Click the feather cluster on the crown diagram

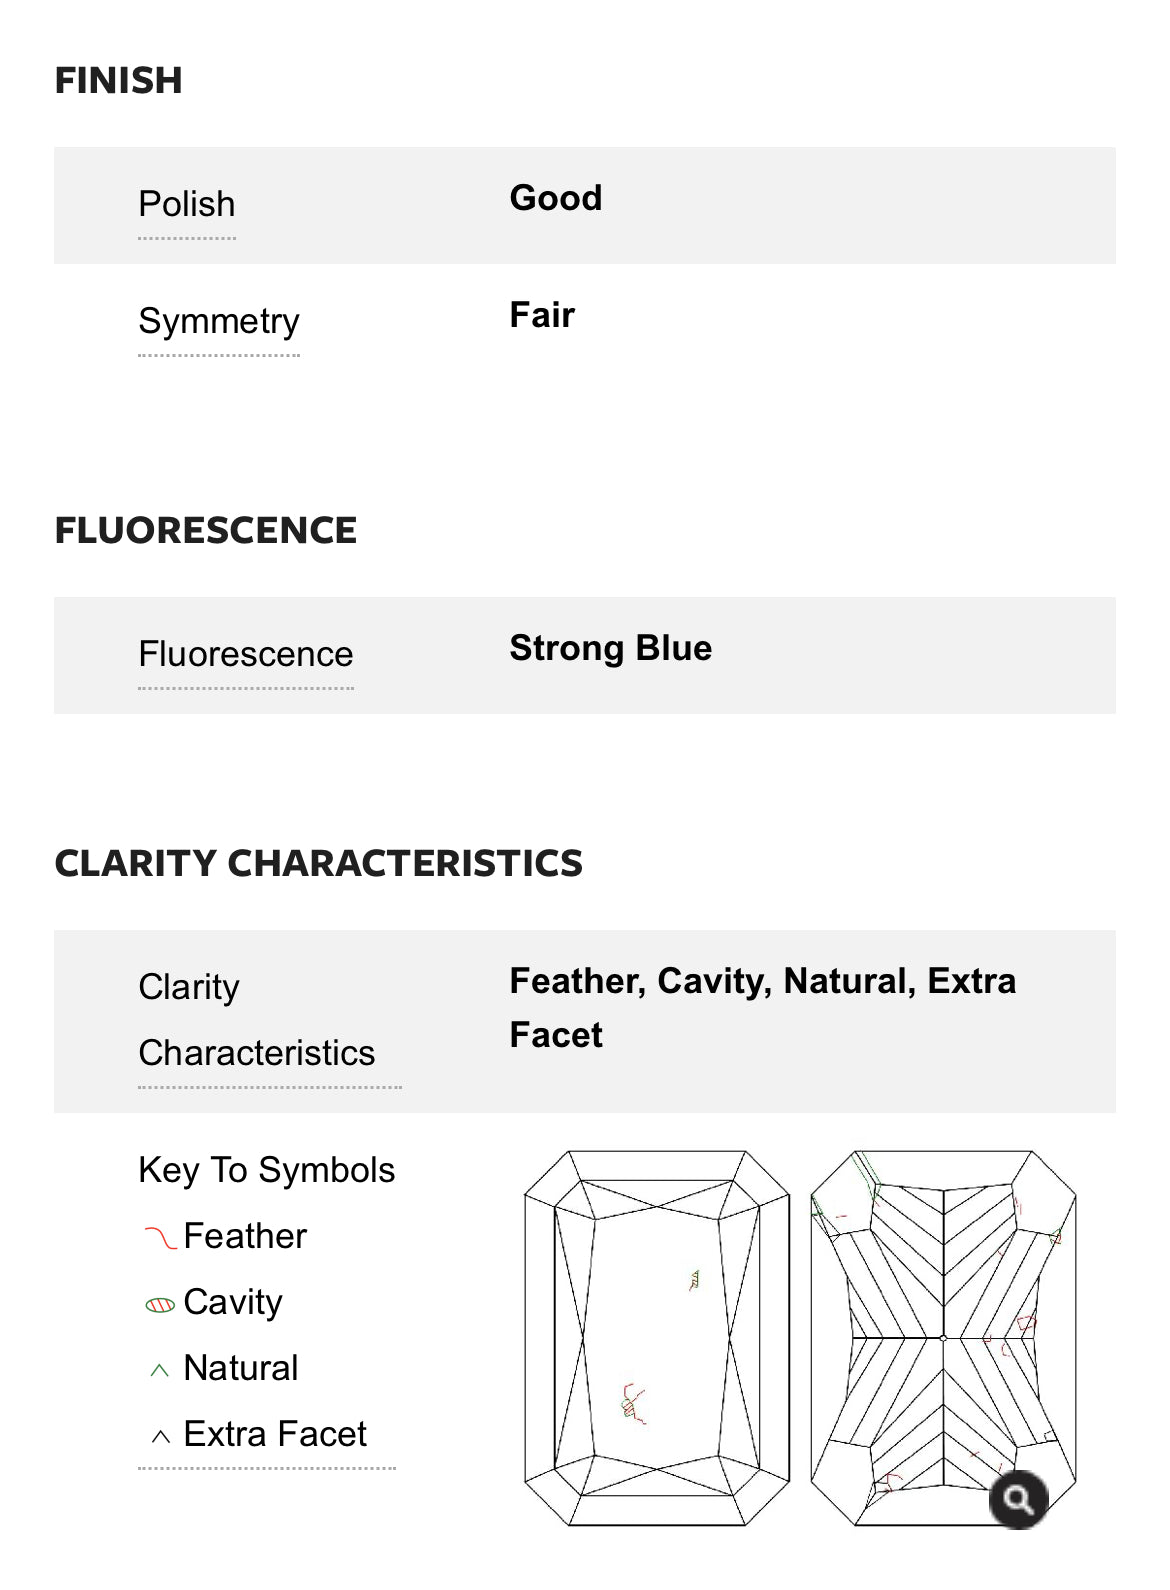pyautogui.click(x=633, y=1403)
